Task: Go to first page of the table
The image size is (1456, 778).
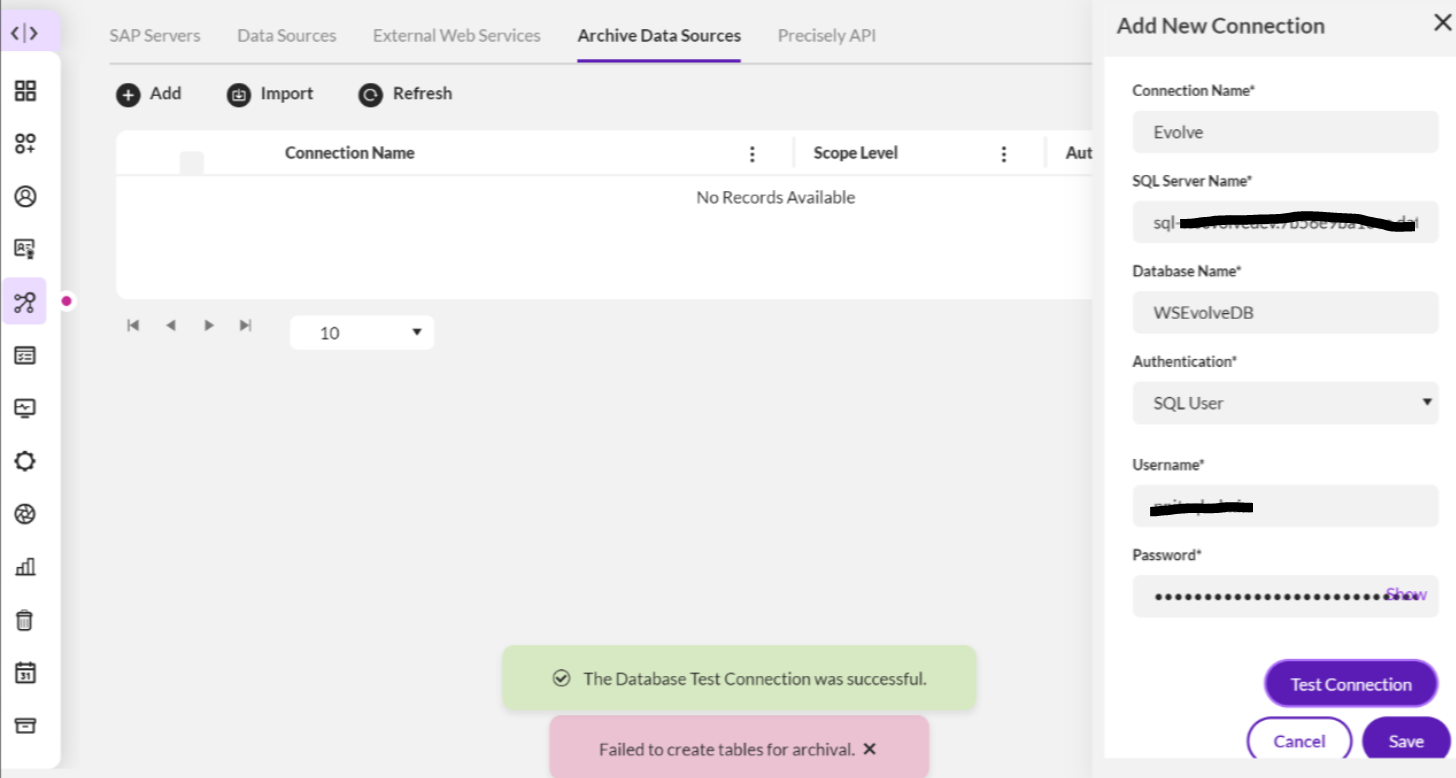Action: pyautogui.click(x=133, y=325)
